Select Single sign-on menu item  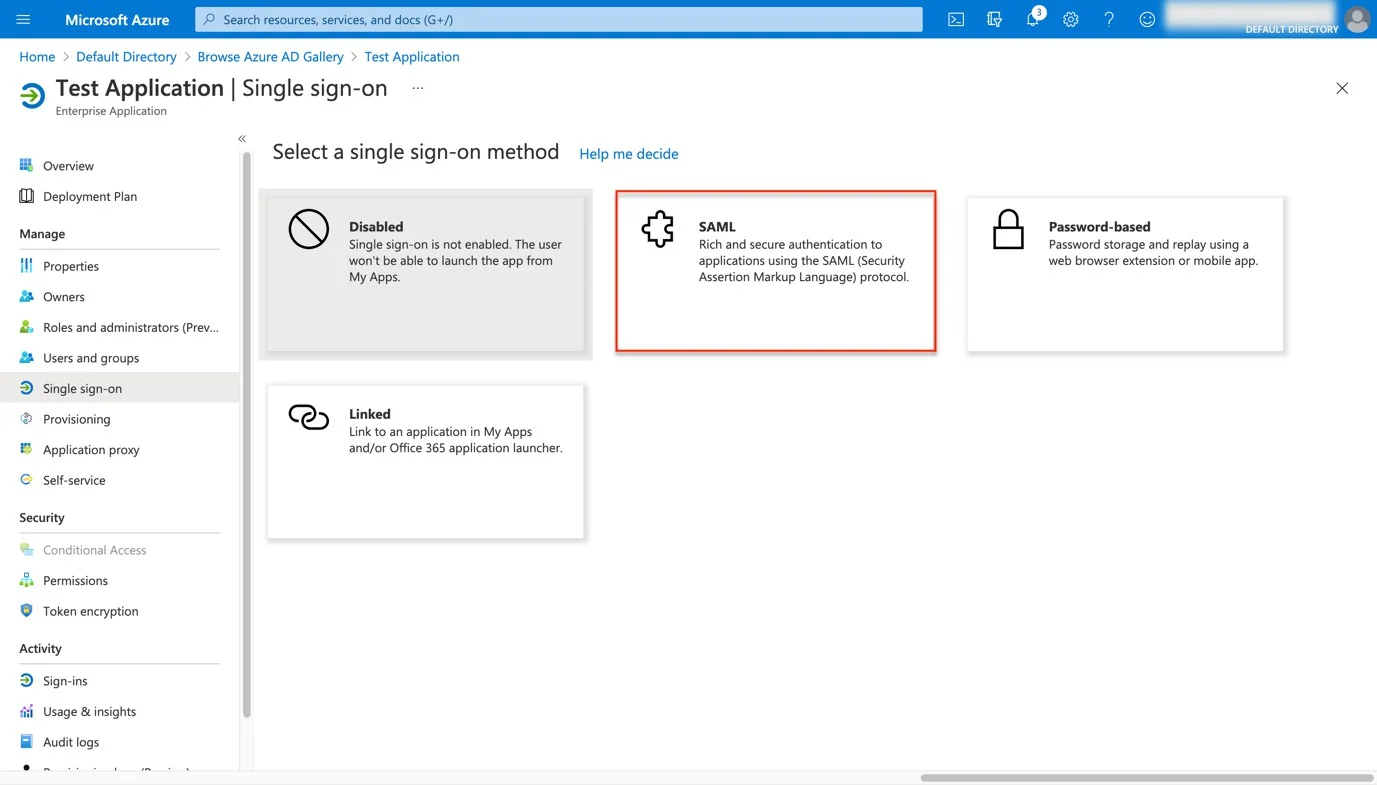(120, 388)
